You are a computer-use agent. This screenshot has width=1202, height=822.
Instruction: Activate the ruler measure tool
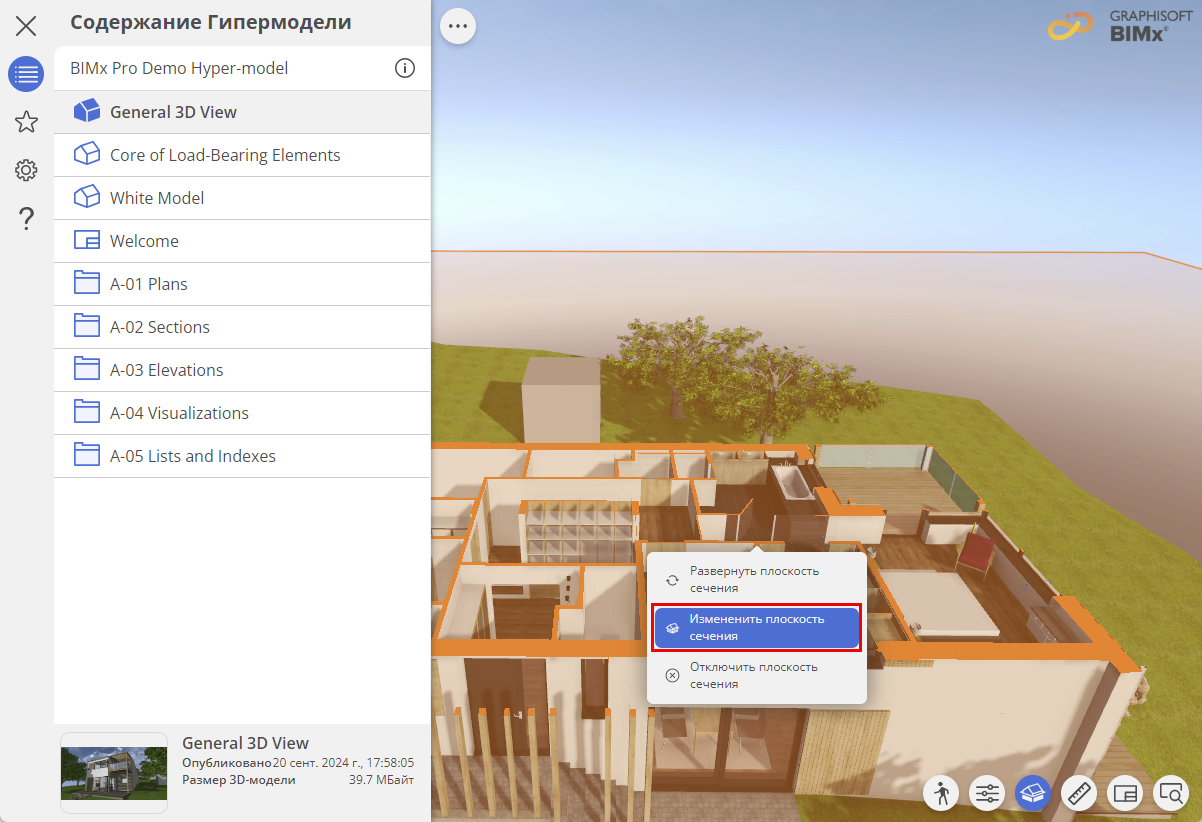tap(1079, 794)
